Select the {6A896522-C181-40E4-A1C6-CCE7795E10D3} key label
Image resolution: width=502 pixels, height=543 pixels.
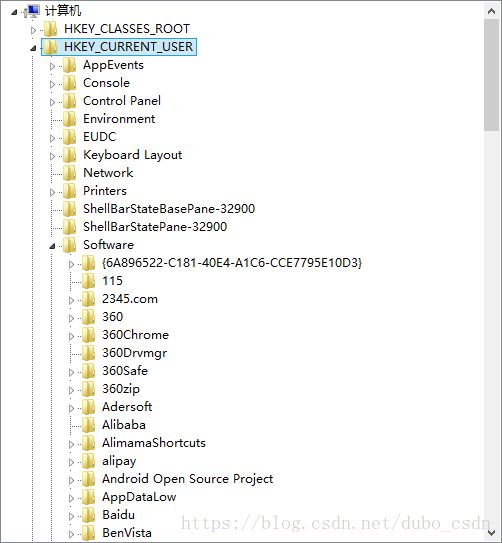[232, 263]
